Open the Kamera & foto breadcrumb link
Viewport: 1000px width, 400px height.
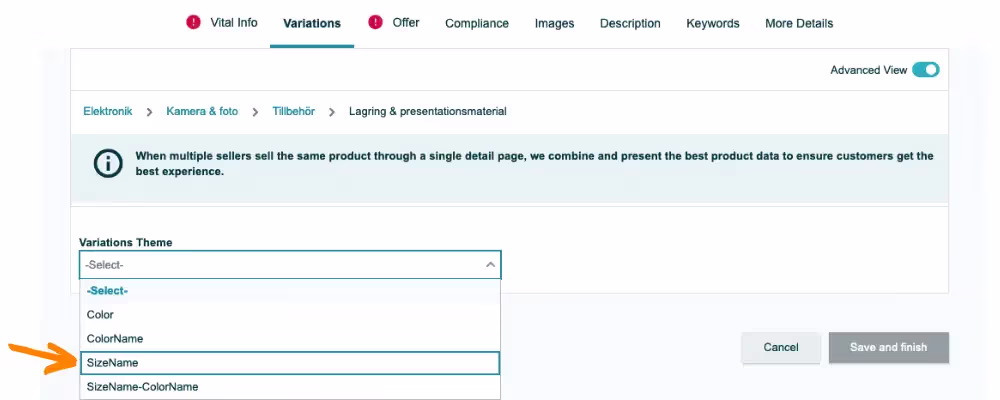(x=202, y=111)
